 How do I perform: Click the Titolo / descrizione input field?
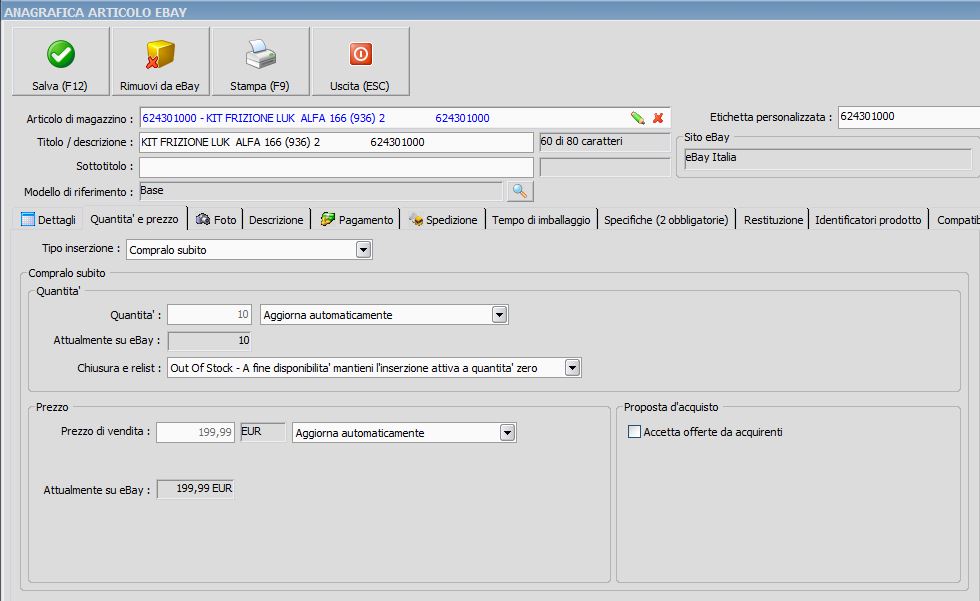pos(336,142)
